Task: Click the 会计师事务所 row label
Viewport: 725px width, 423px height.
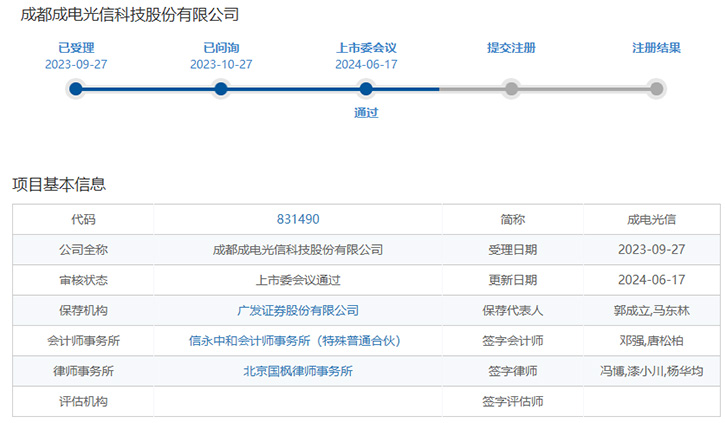Action: (x=83, y=341)
